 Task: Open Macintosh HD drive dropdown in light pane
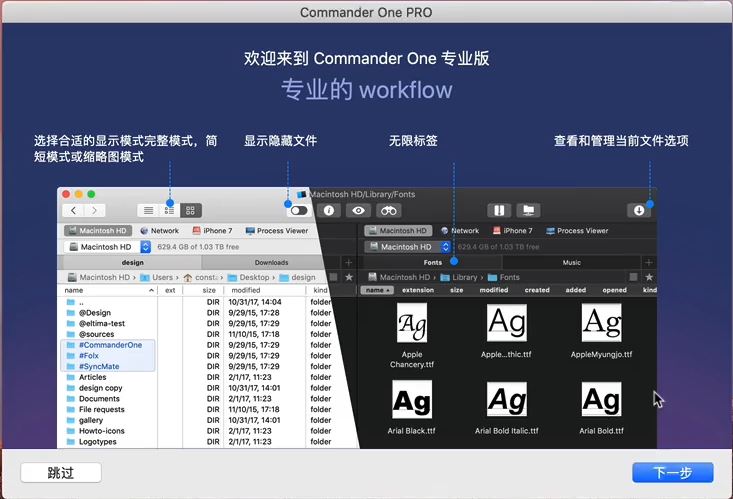tap(107, 246)
